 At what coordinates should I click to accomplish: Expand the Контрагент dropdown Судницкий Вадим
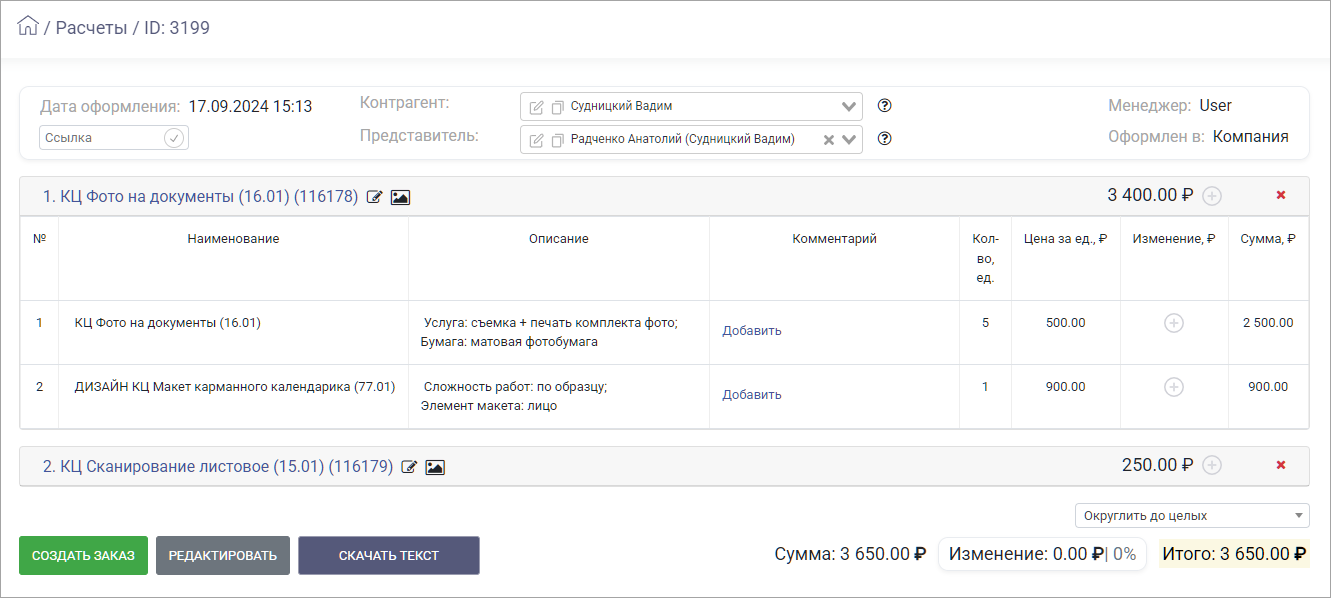[x=850, y=106]
